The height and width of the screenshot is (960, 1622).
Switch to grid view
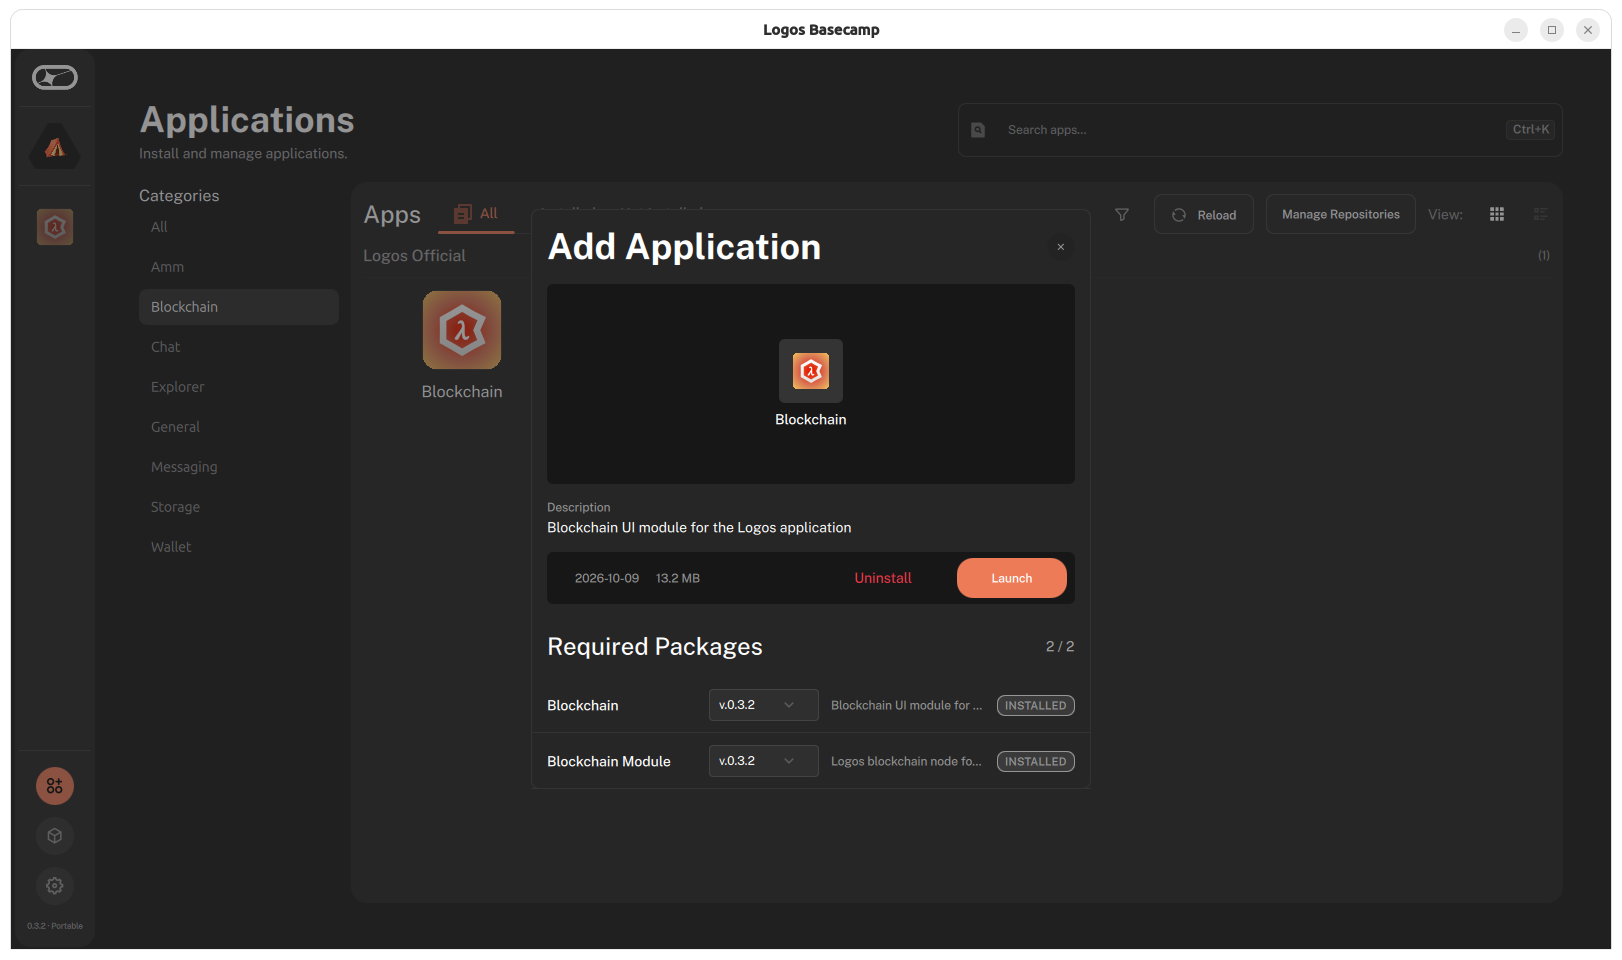pyautogui.click(x=1497, y=214)
